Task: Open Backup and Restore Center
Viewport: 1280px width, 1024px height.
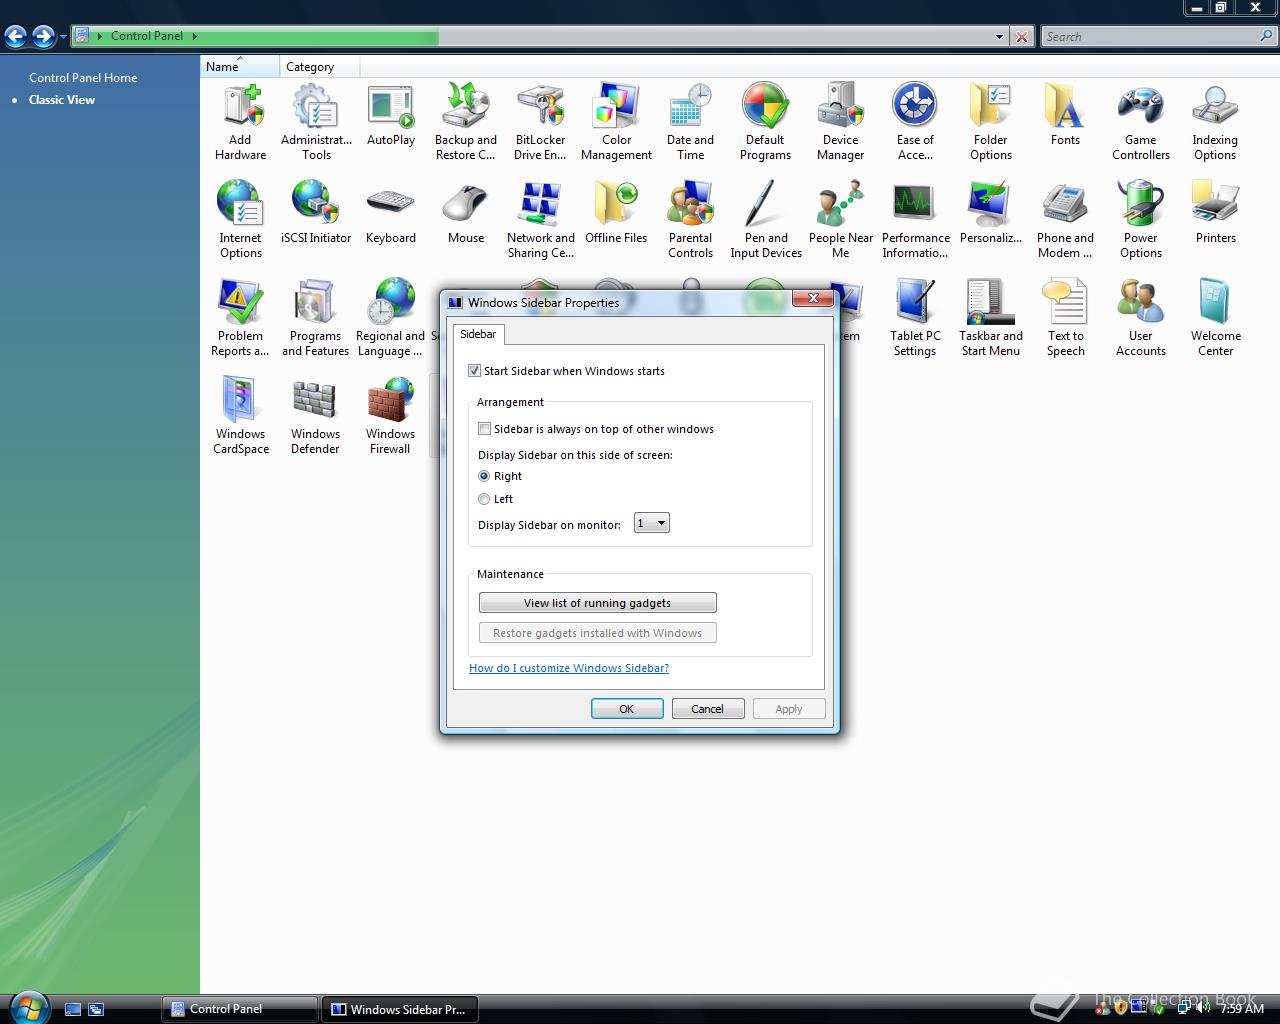Action: tap(466, 122)
